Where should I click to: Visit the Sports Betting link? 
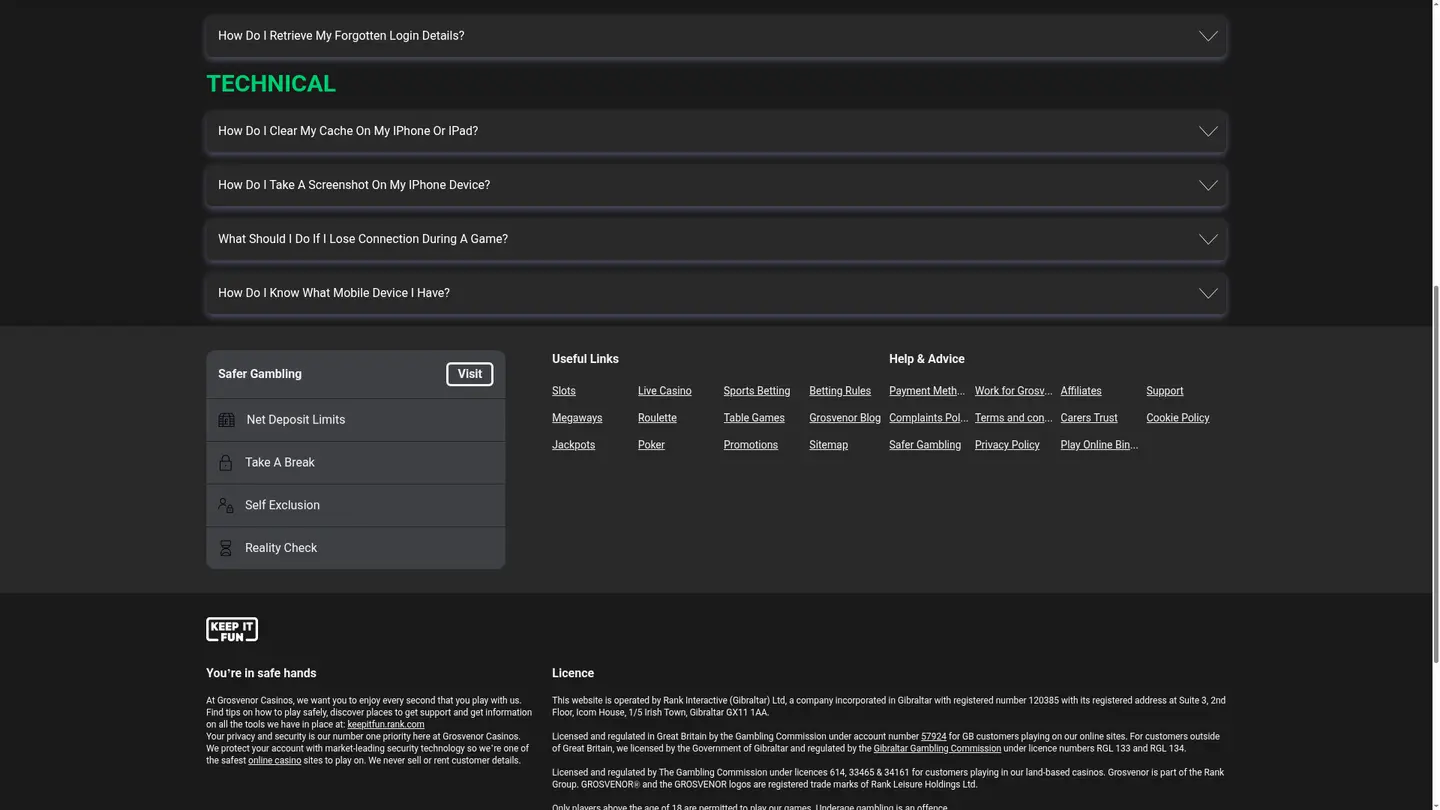pos(757,391)
